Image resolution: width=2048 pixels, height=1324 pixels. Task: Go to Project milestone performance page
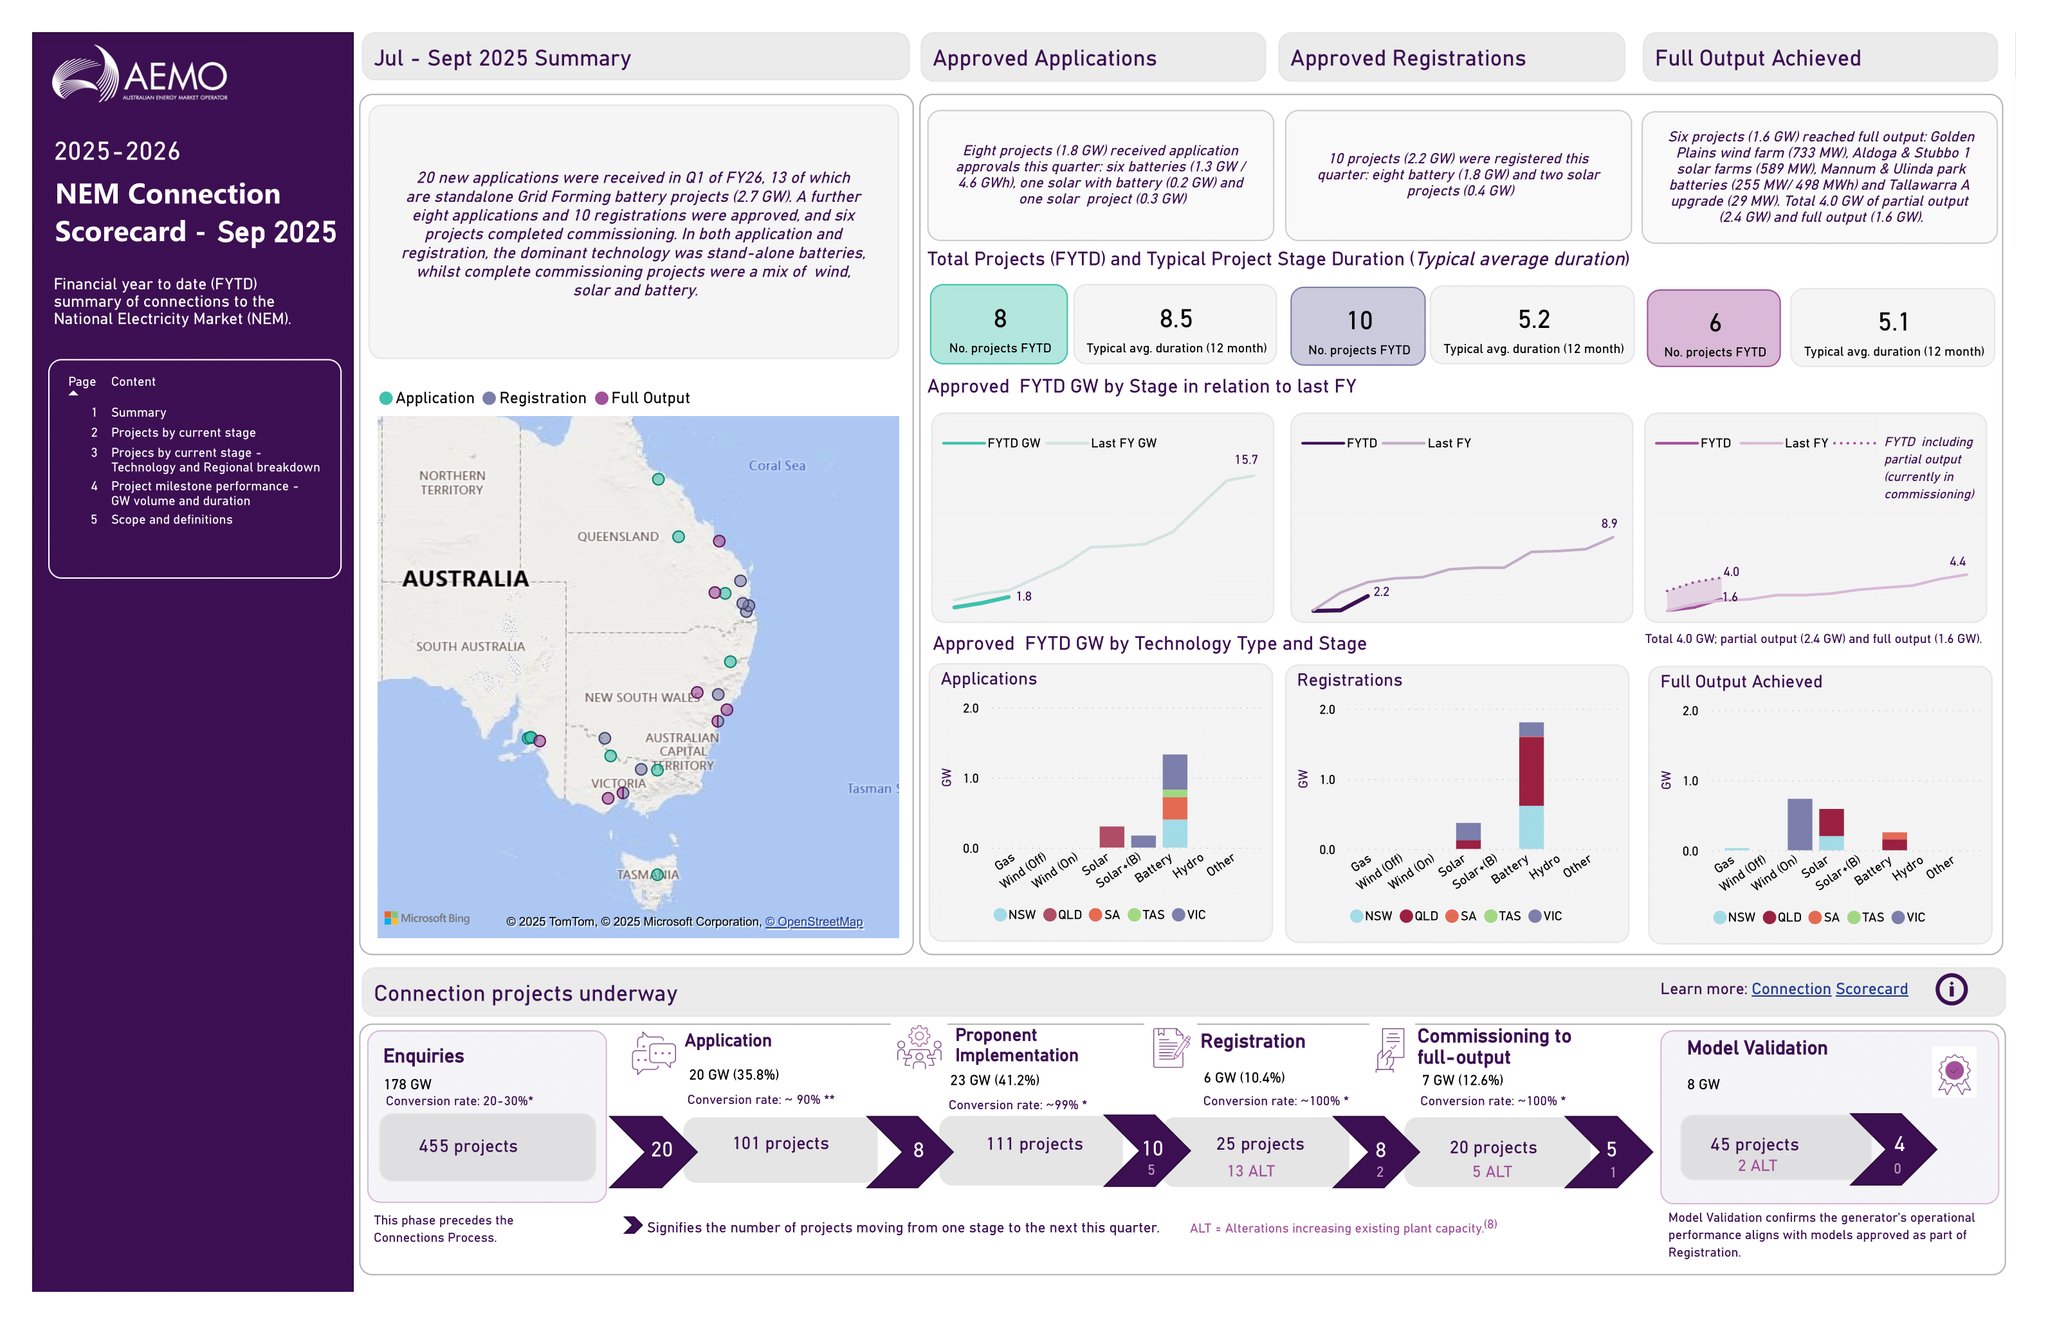204,493
